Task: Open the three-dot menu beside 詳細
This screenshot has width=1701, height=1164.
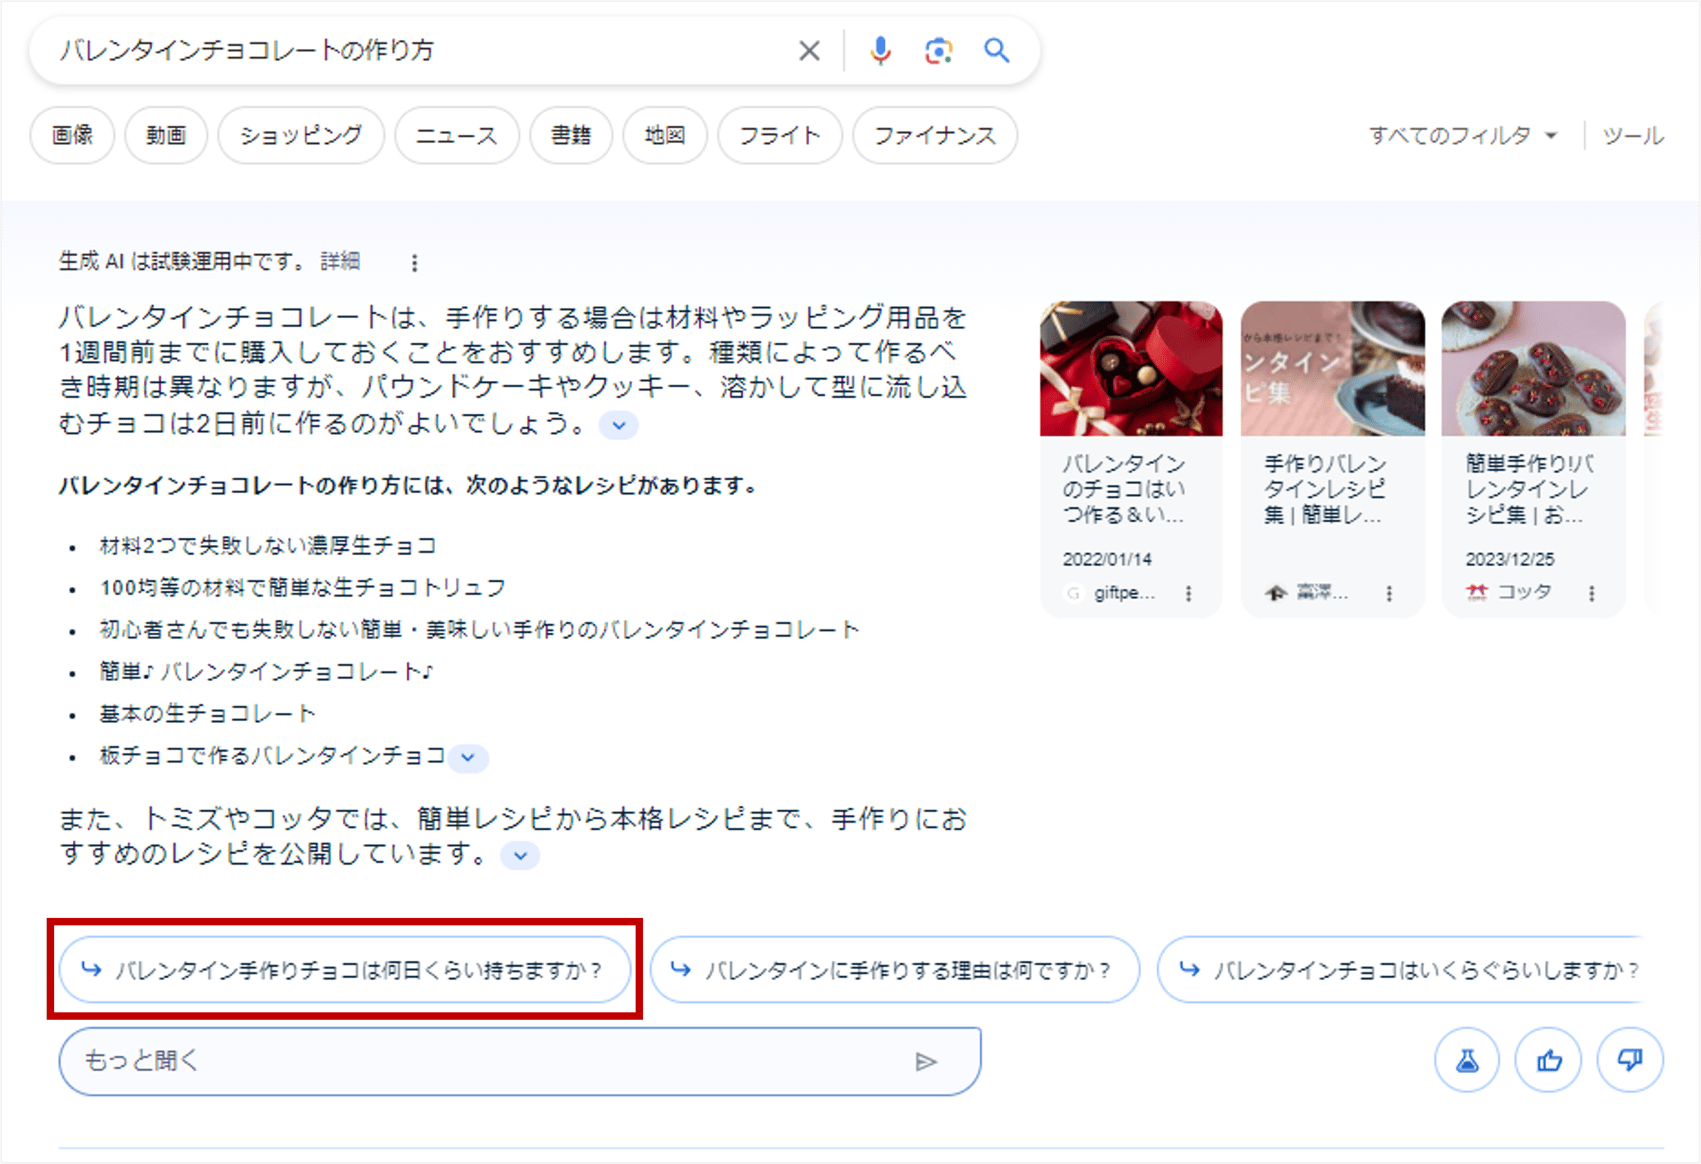Action: (x=413, y=262)
